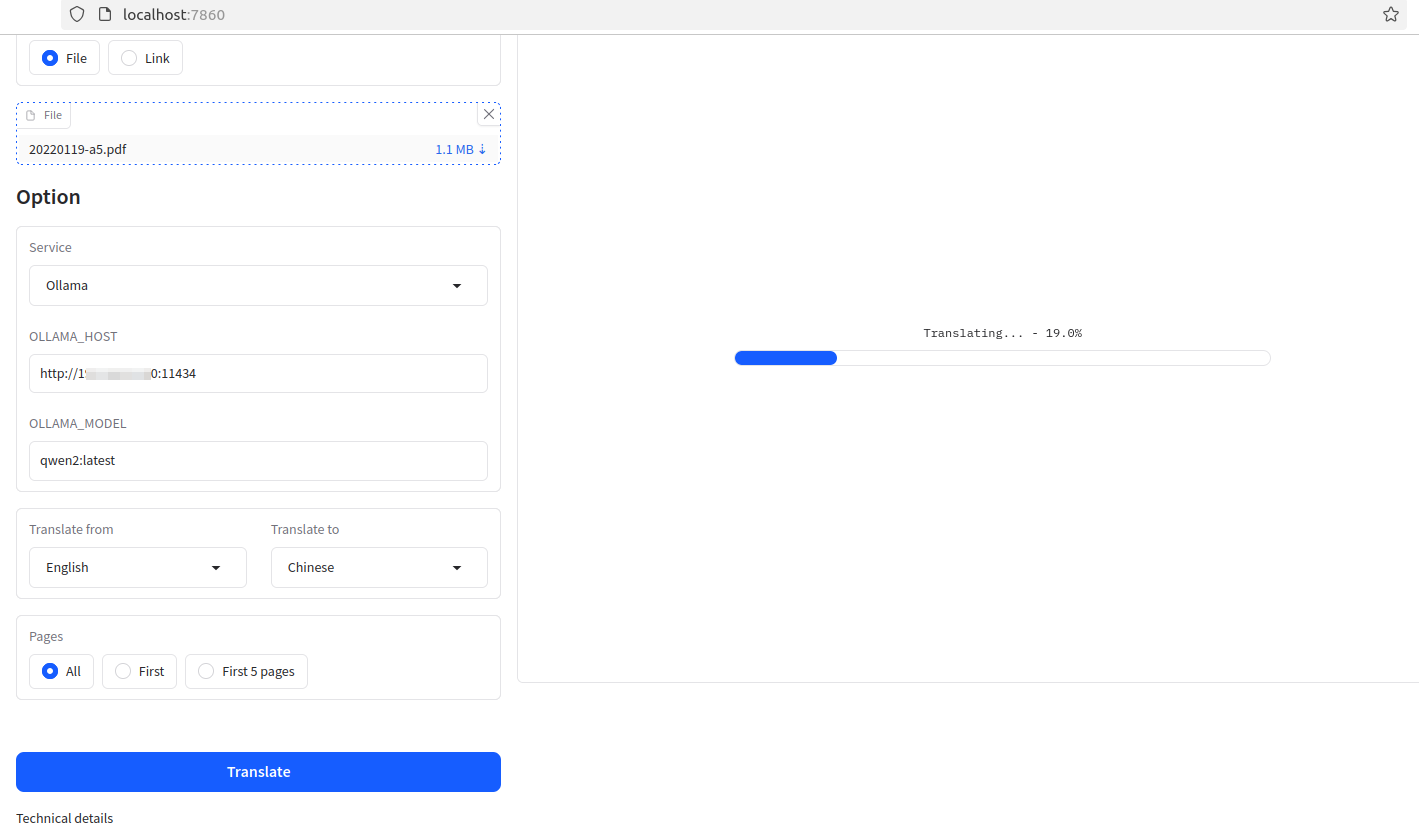Open the Translate to Chinese dropdown
This screenshot has height=833, width=1419.
click(378, 567)
